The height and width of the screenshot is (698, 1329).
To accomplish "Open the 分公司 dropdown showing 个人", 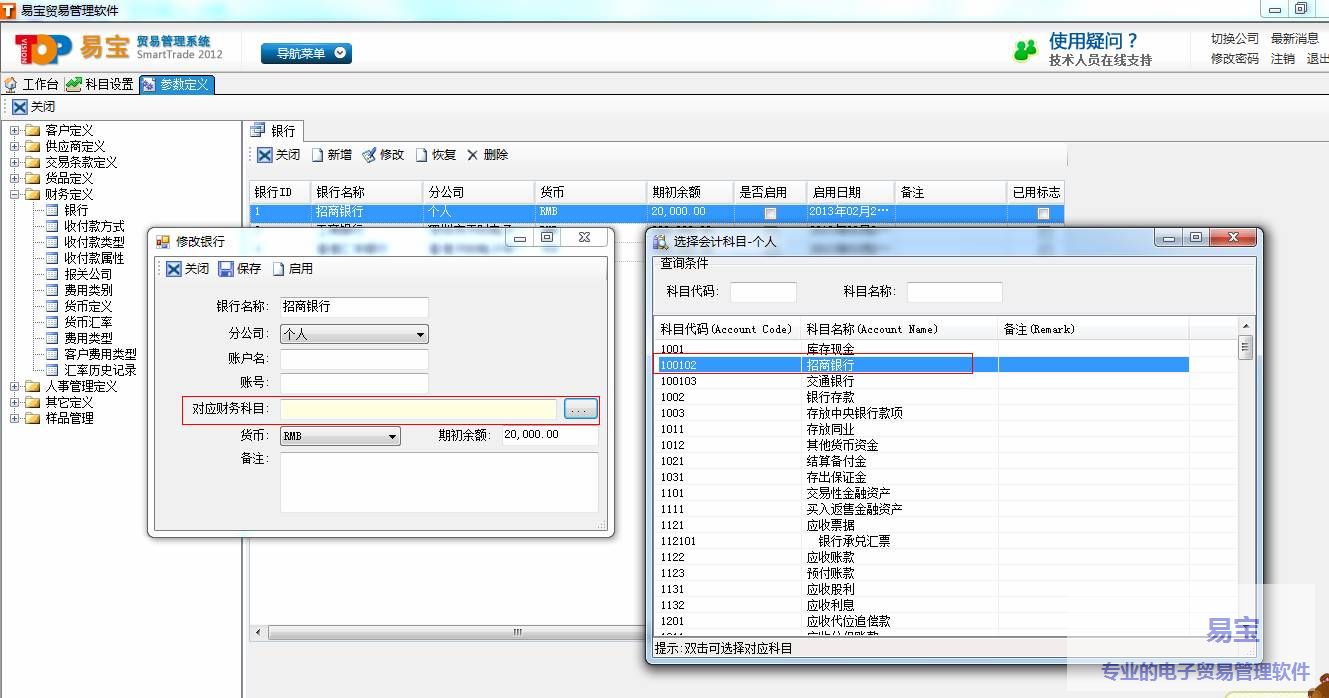I will coord(354,334).
